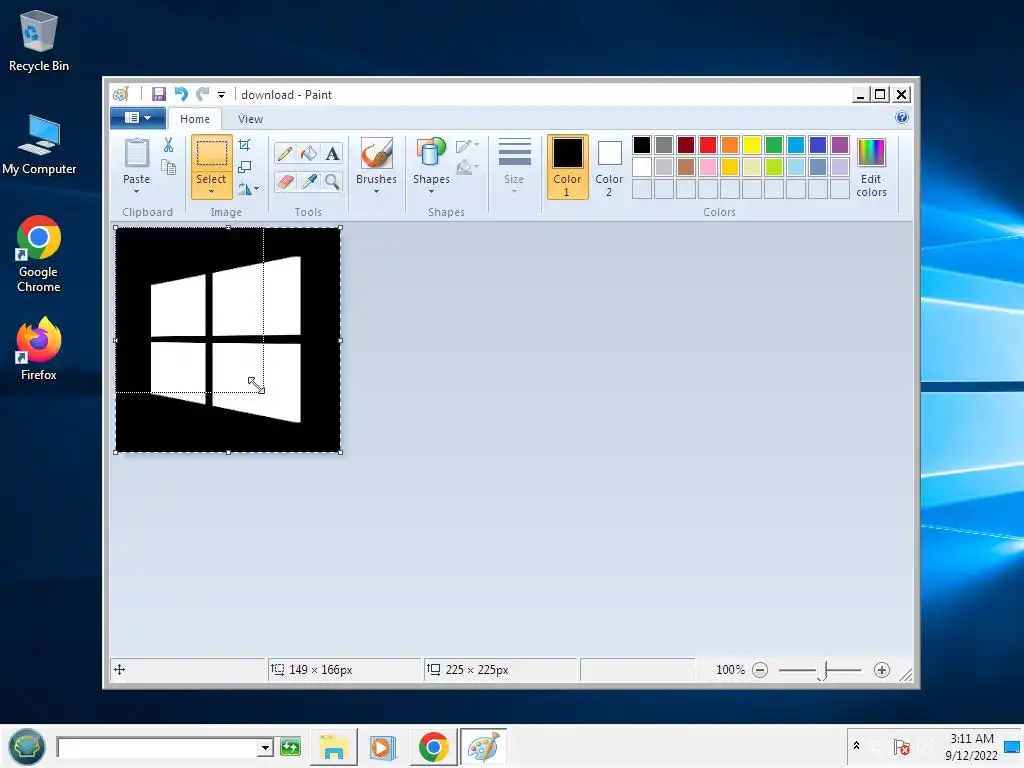Click the Paint icon in the title bar
The height and width of the screenshot is (768, 1024).
(121, 95)
